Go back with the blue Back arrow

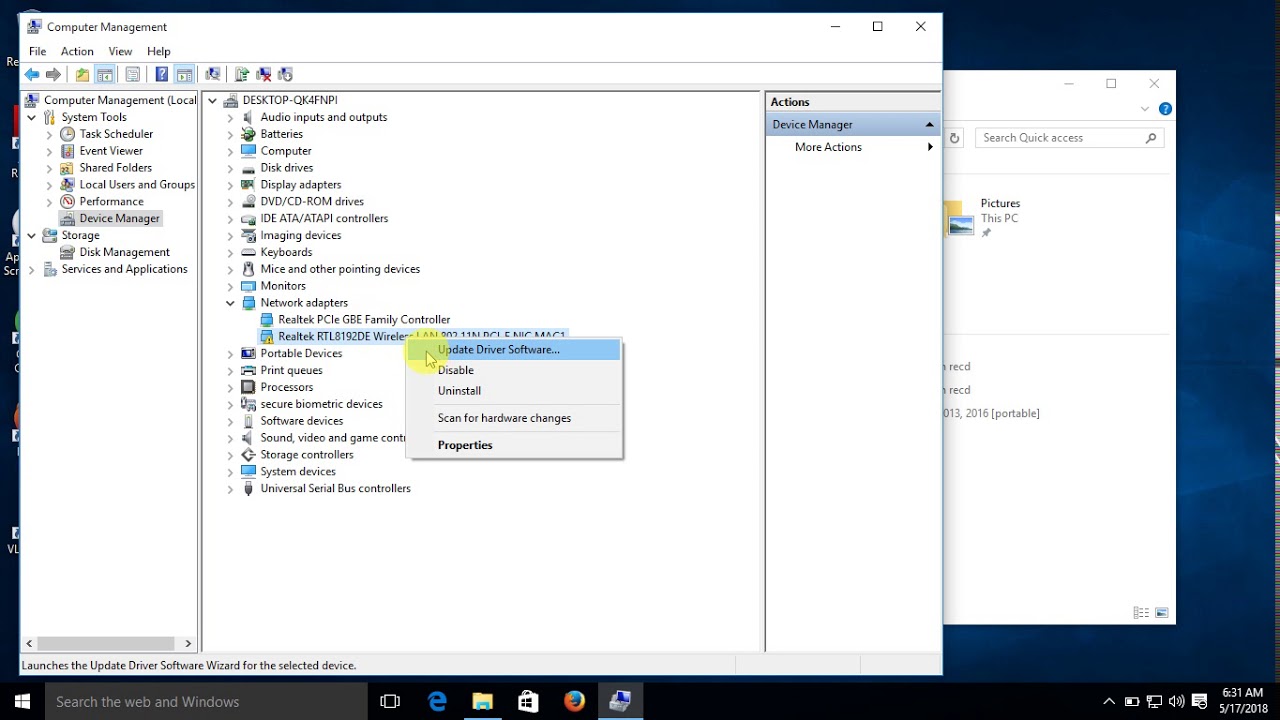tap(32, 74)
